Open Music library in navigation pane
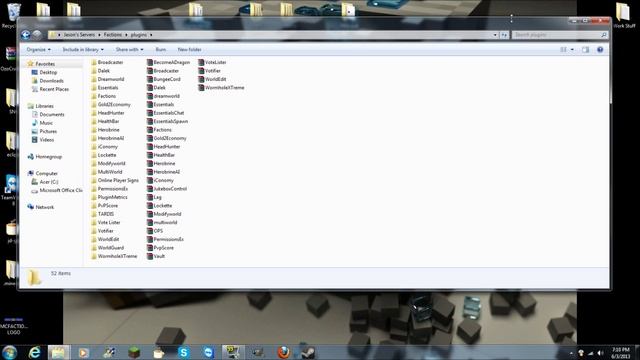Screen dimensions: 640x360 (46, 123)
